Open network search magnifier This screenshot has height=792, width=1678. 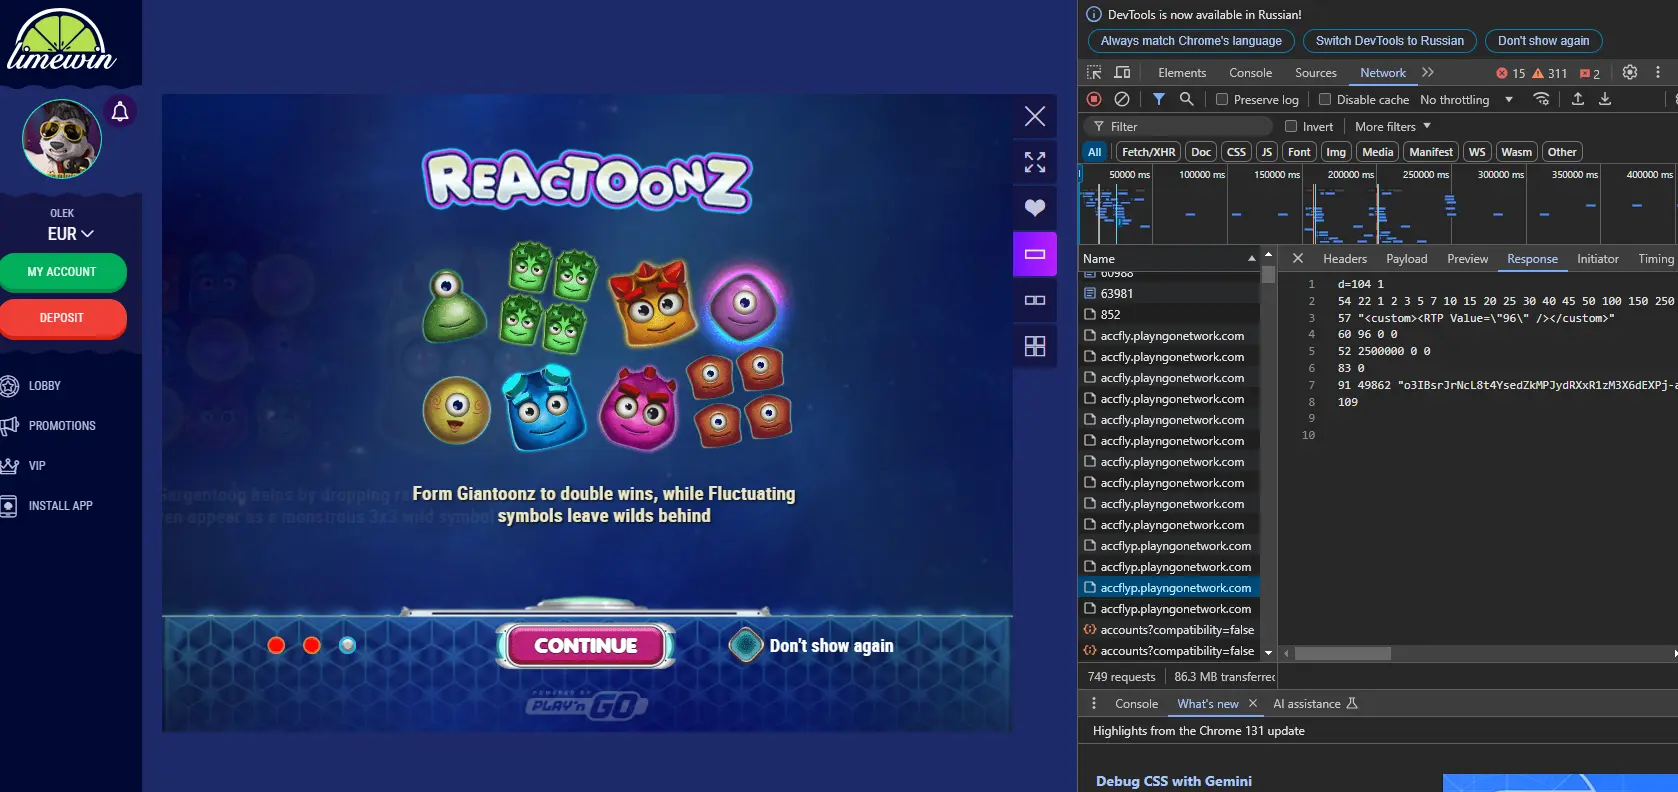click(1187, 99)
